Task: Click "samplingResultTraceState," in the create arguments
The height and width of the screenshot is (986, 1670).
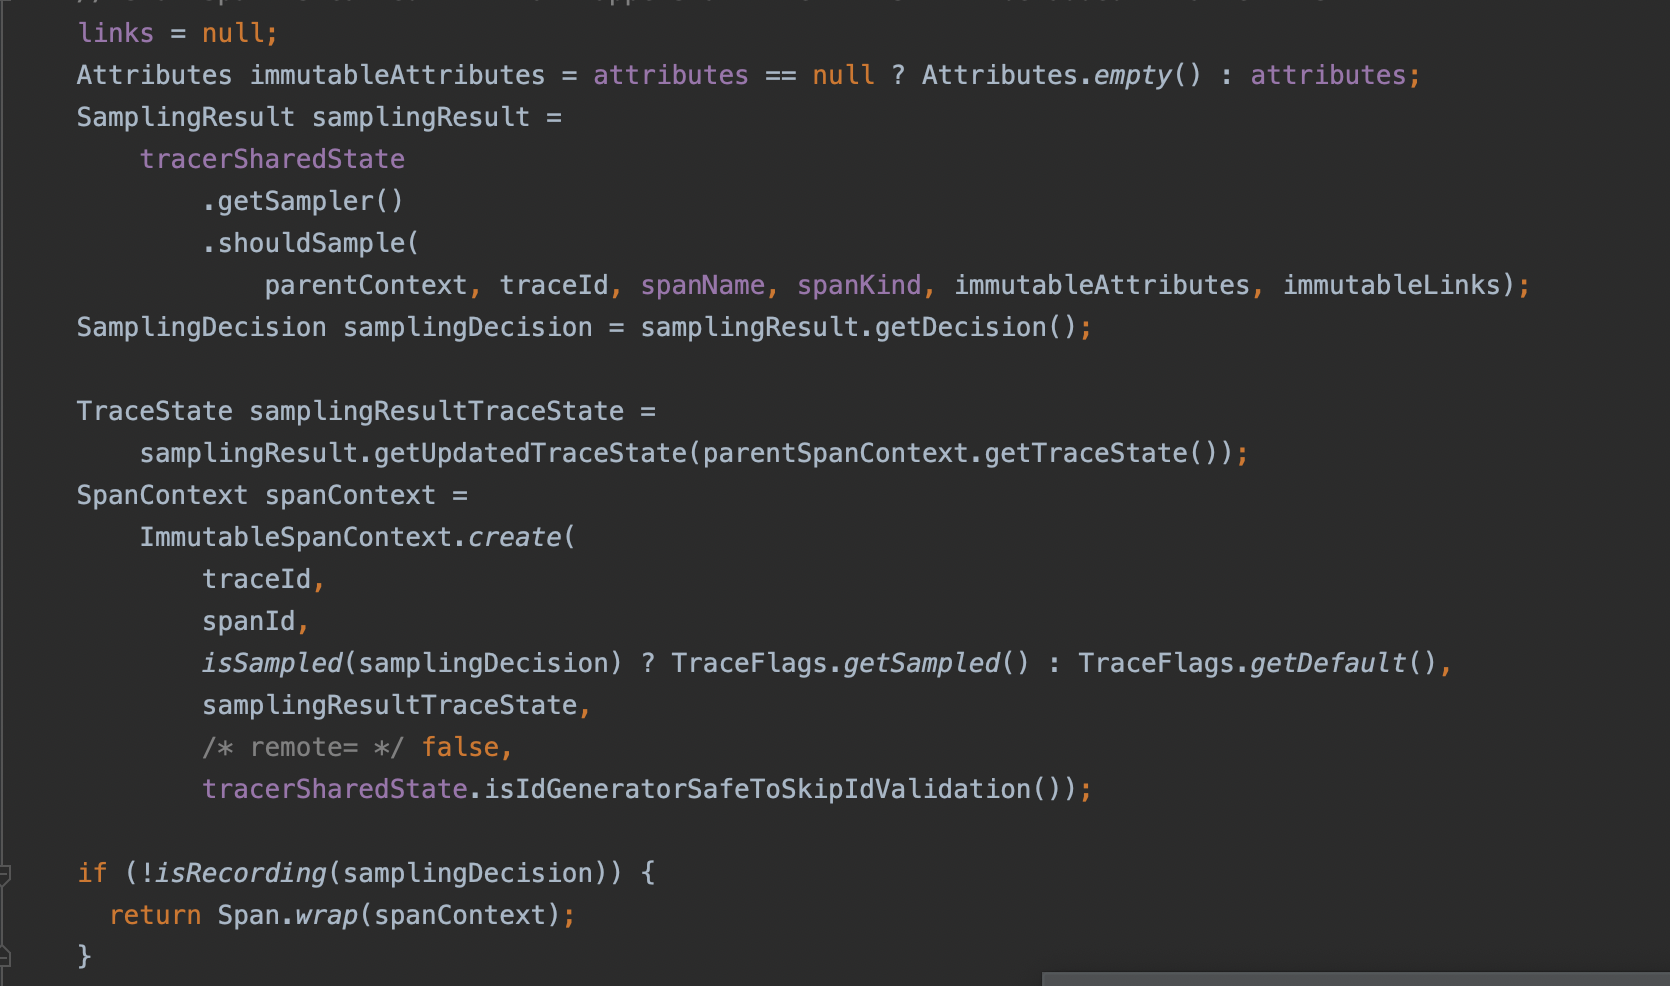Action: click(x=397, y=705)
